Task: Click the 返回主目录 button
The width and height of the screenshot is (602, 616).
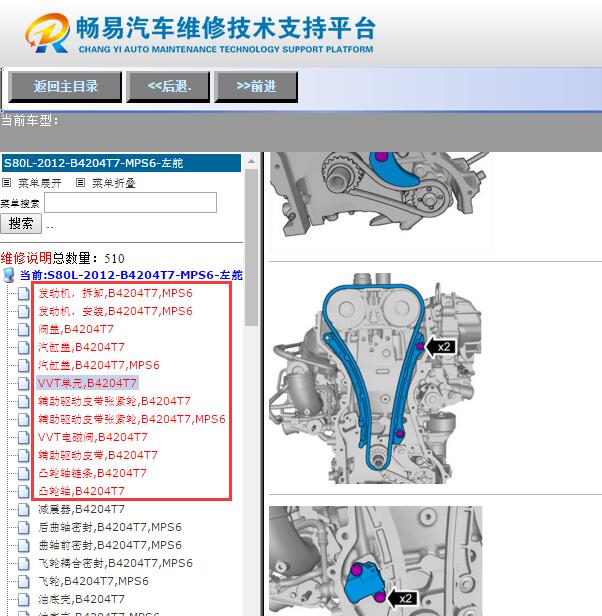Action: click(x=65, y=86)
